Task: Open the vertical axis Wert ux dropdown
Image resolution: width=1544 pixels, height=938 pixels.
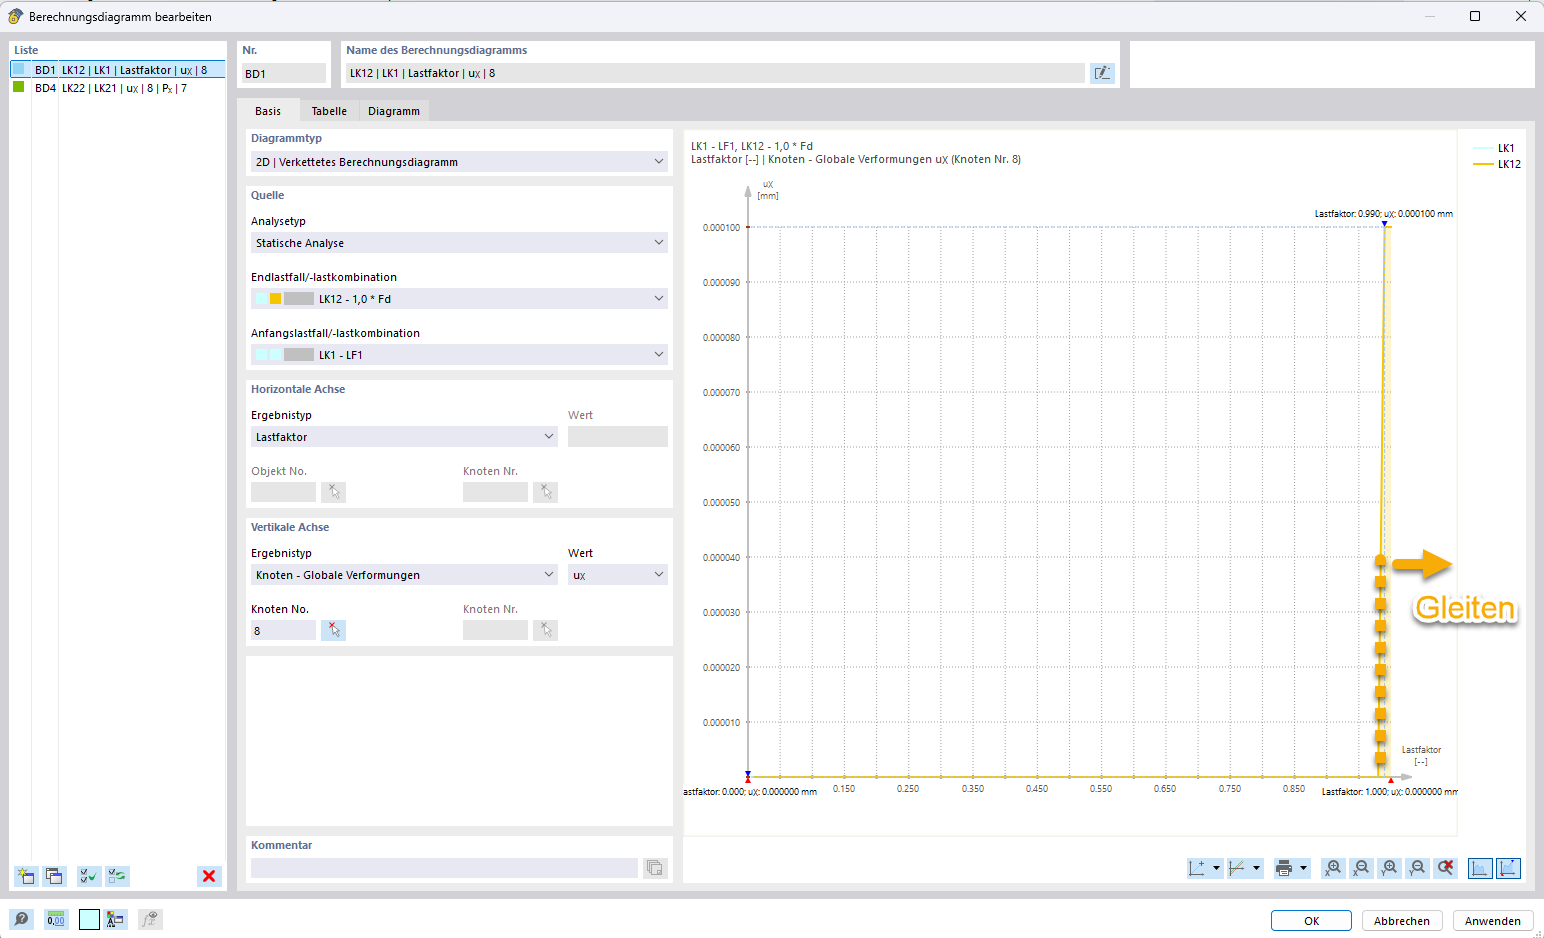Action: coord(618,575)
